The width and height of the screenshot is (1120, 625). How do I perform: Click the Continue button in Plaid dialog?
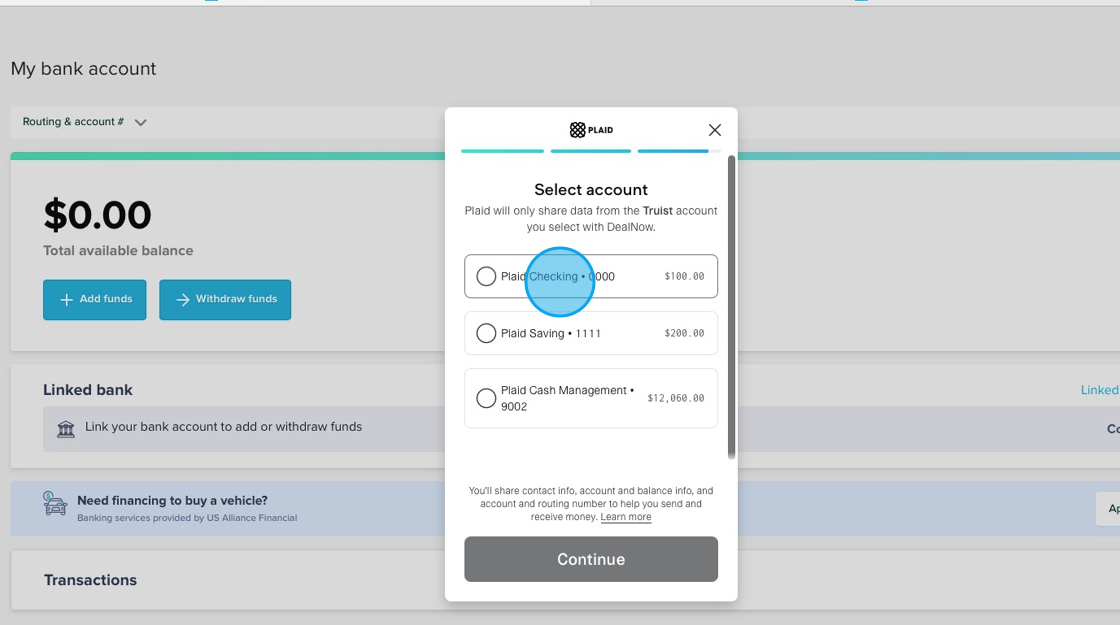click(591, 559)
